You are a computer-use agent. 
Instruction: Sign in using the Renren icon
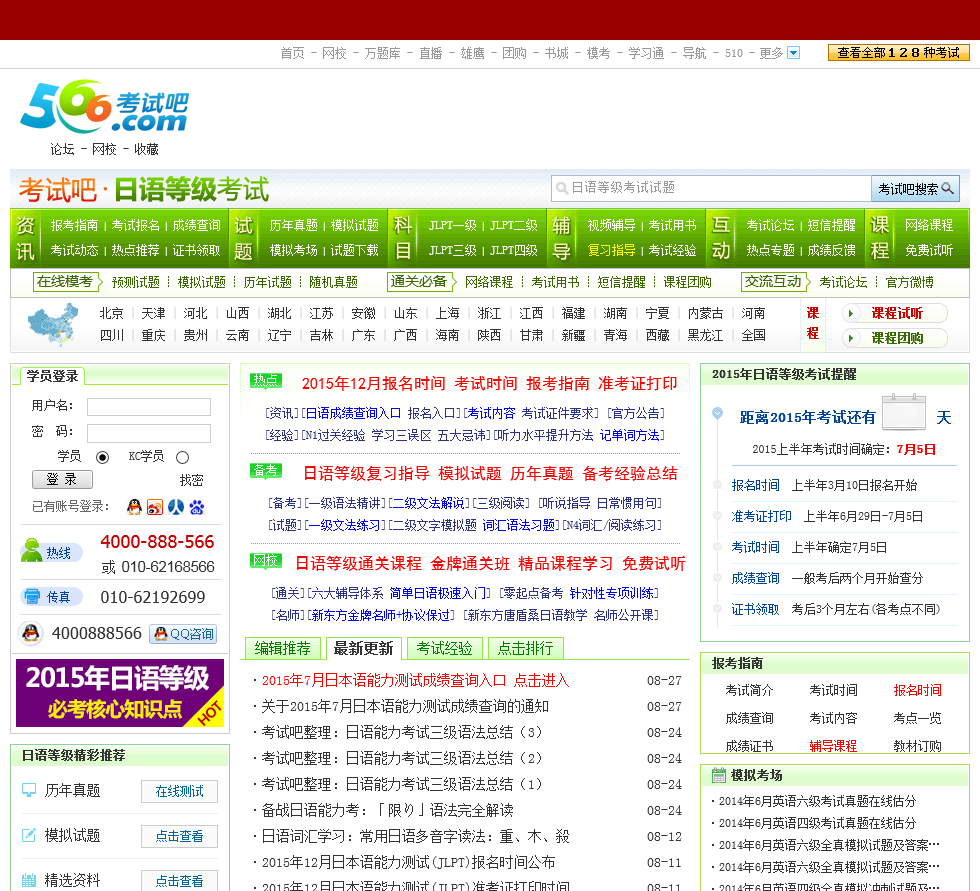pos(176,507)
